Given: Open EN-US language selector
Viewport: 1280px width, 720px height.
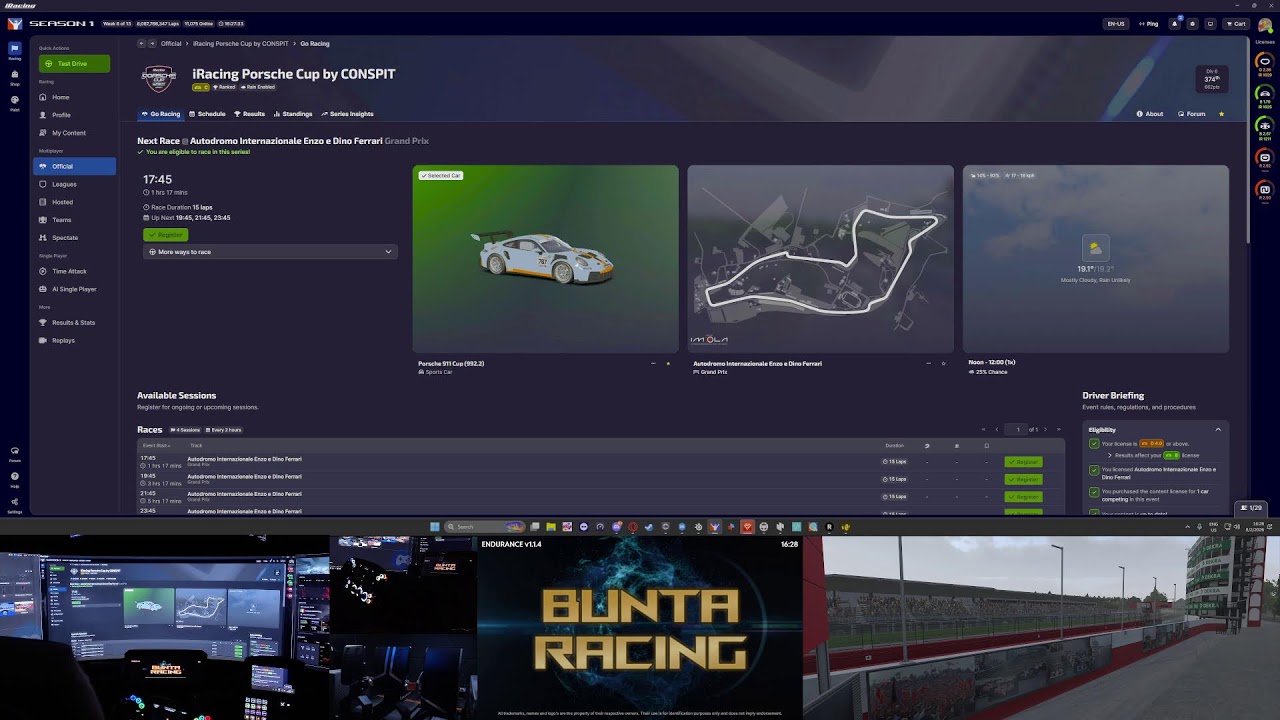Looking at the screenshot, I should pyautogui.click(x=1115, y=23).
